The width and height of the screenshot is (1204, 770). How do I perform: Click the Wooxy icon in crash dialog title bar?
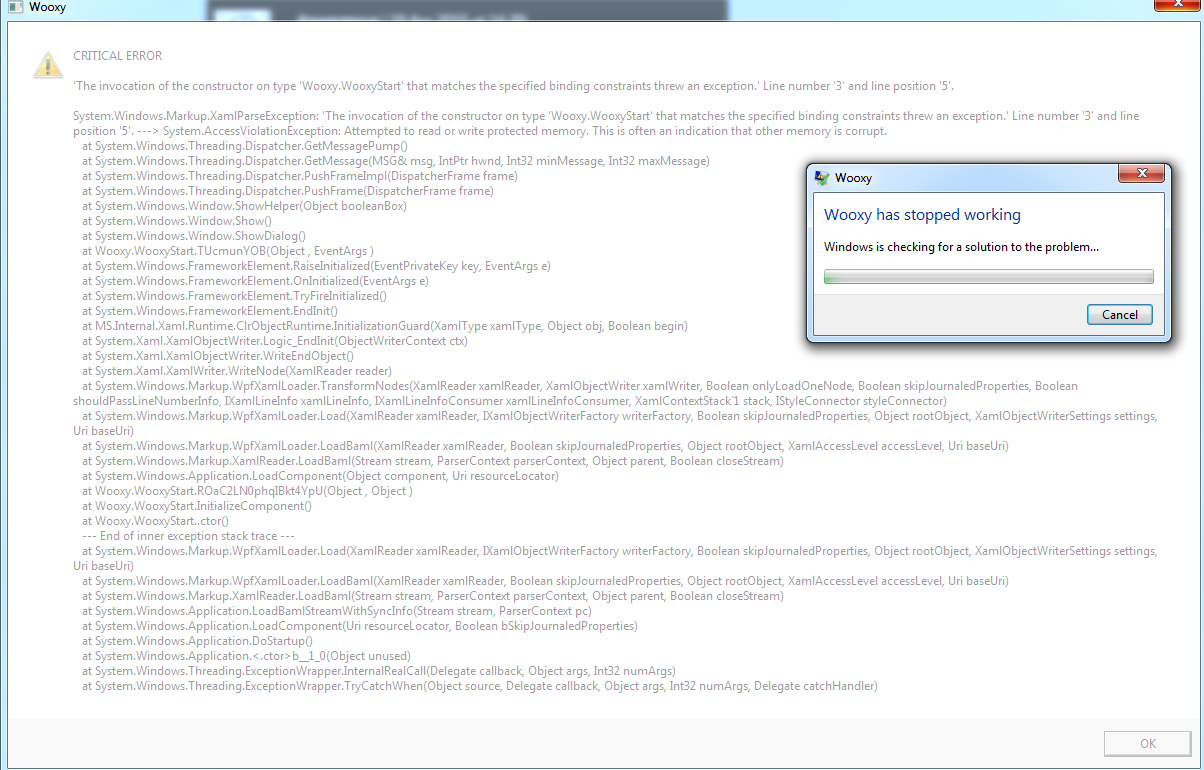point(822,178)
